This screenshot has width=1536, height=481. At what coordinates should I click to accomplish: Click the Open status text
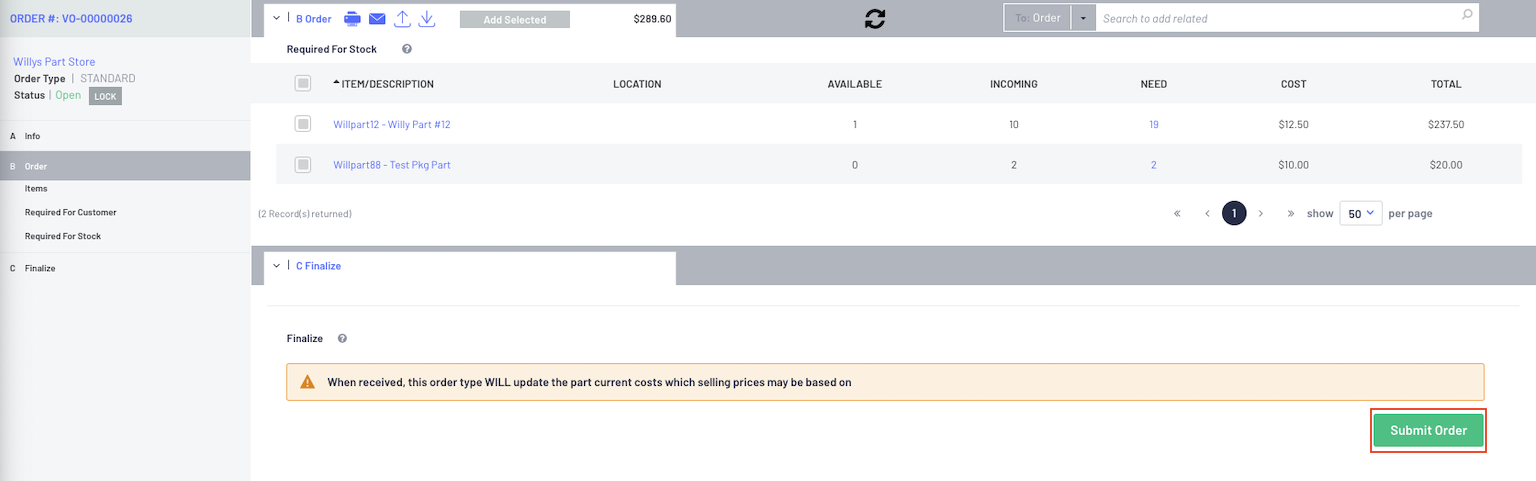[68, 95]
